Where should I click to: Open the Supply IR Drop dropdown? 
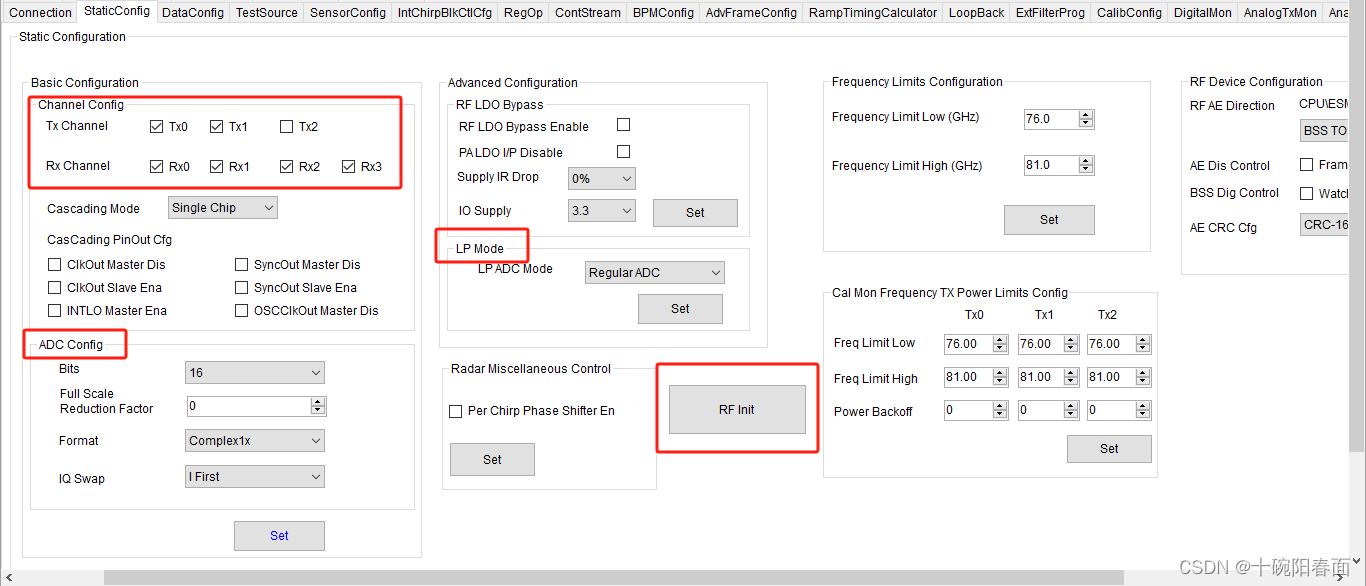coord(602,179)
